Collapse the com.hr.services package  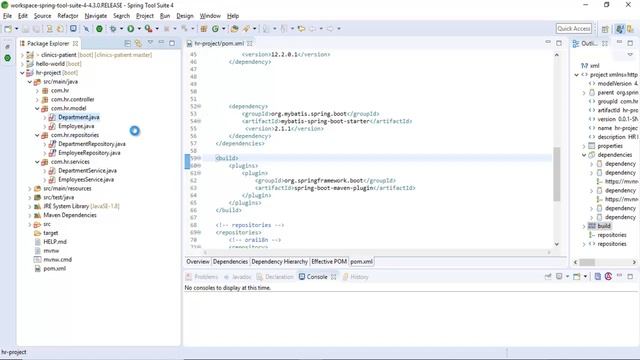(x=37, y=162)
